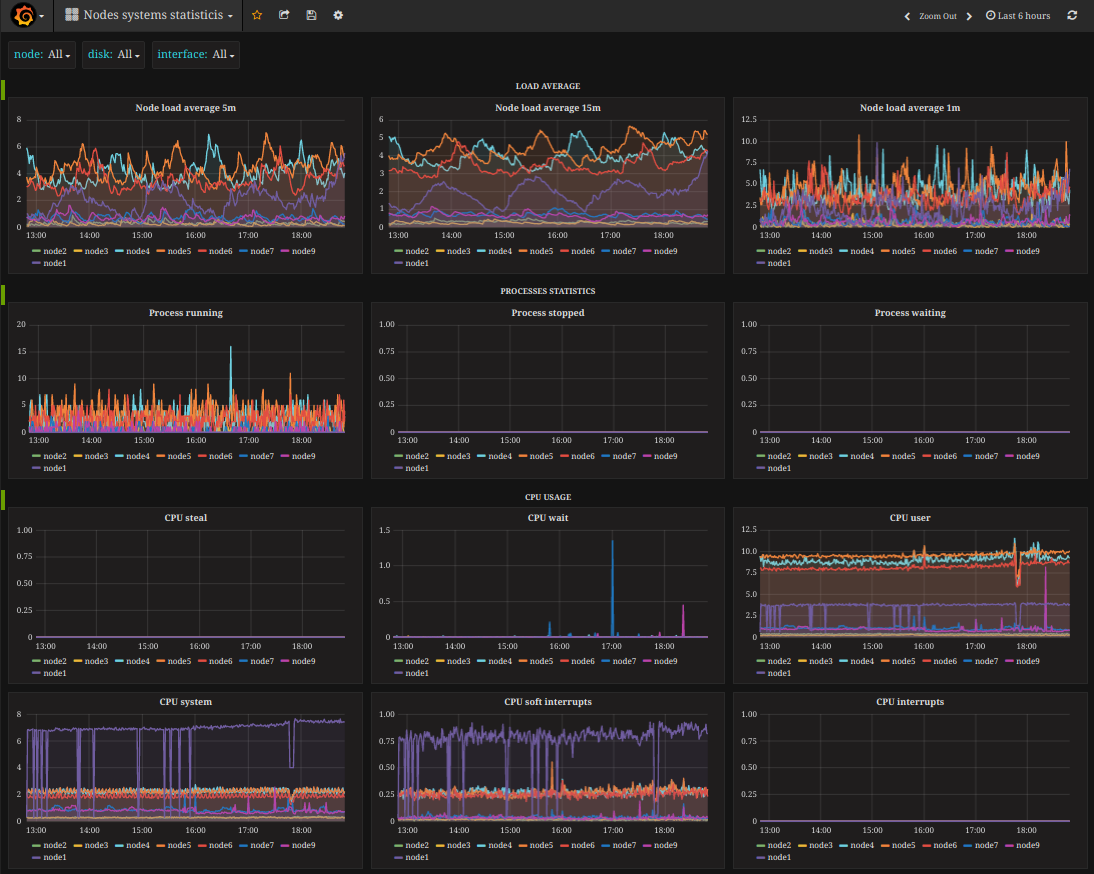Screen dimensions: 1094x874
Task: Open Last 6 hours time picker
Action: pos(1018,16)
